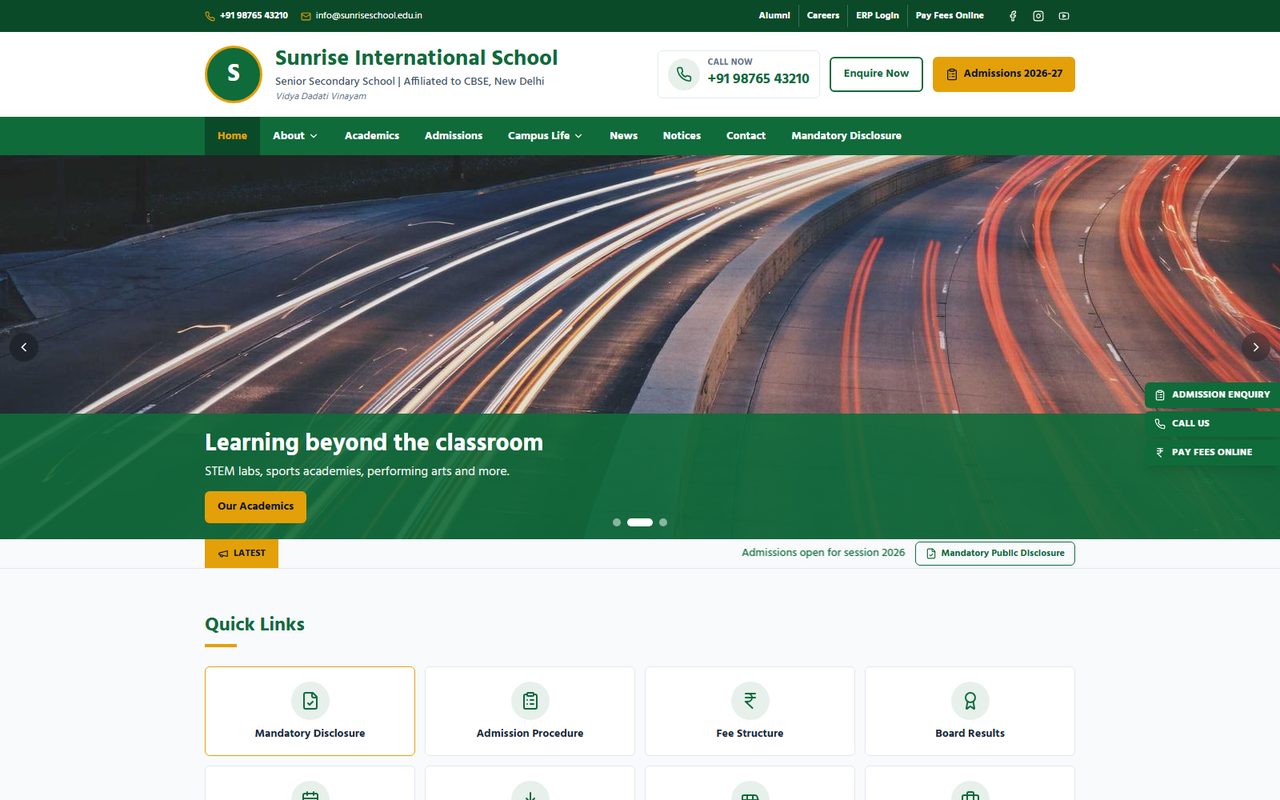This screenshot has height=800, width=1280.
Task: Click the Latest news tag
Action: point(241,554)
